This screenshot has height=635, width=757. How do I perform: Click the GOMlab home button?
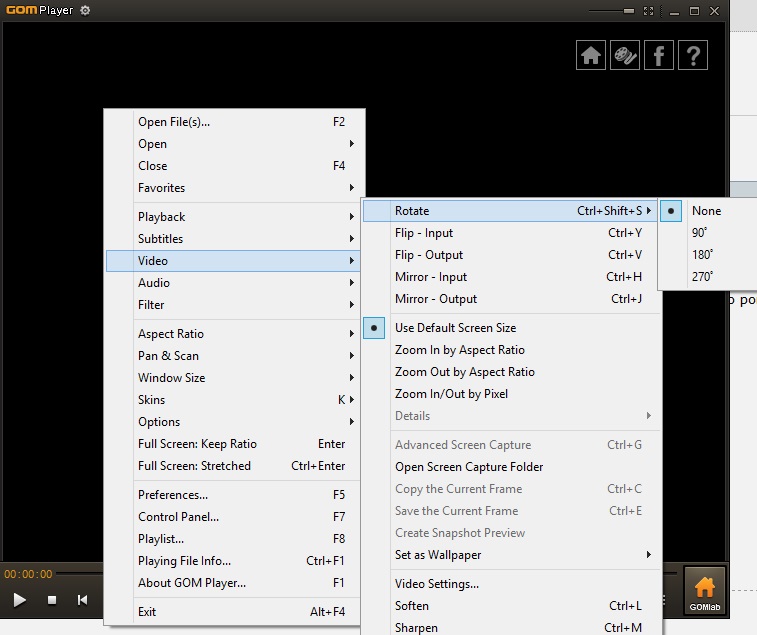pos(704,591)
